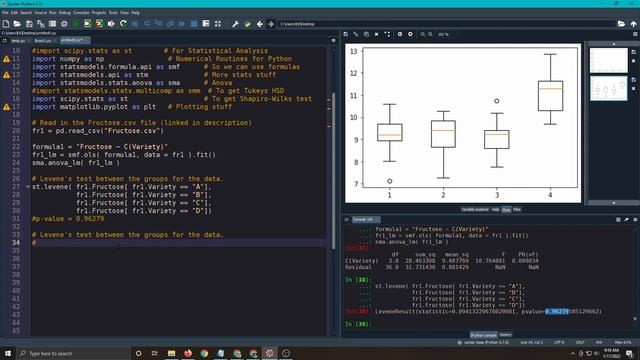Click UTF-8 encoding in status bar
The image size is (640, 360).
(x=559, y=342)
